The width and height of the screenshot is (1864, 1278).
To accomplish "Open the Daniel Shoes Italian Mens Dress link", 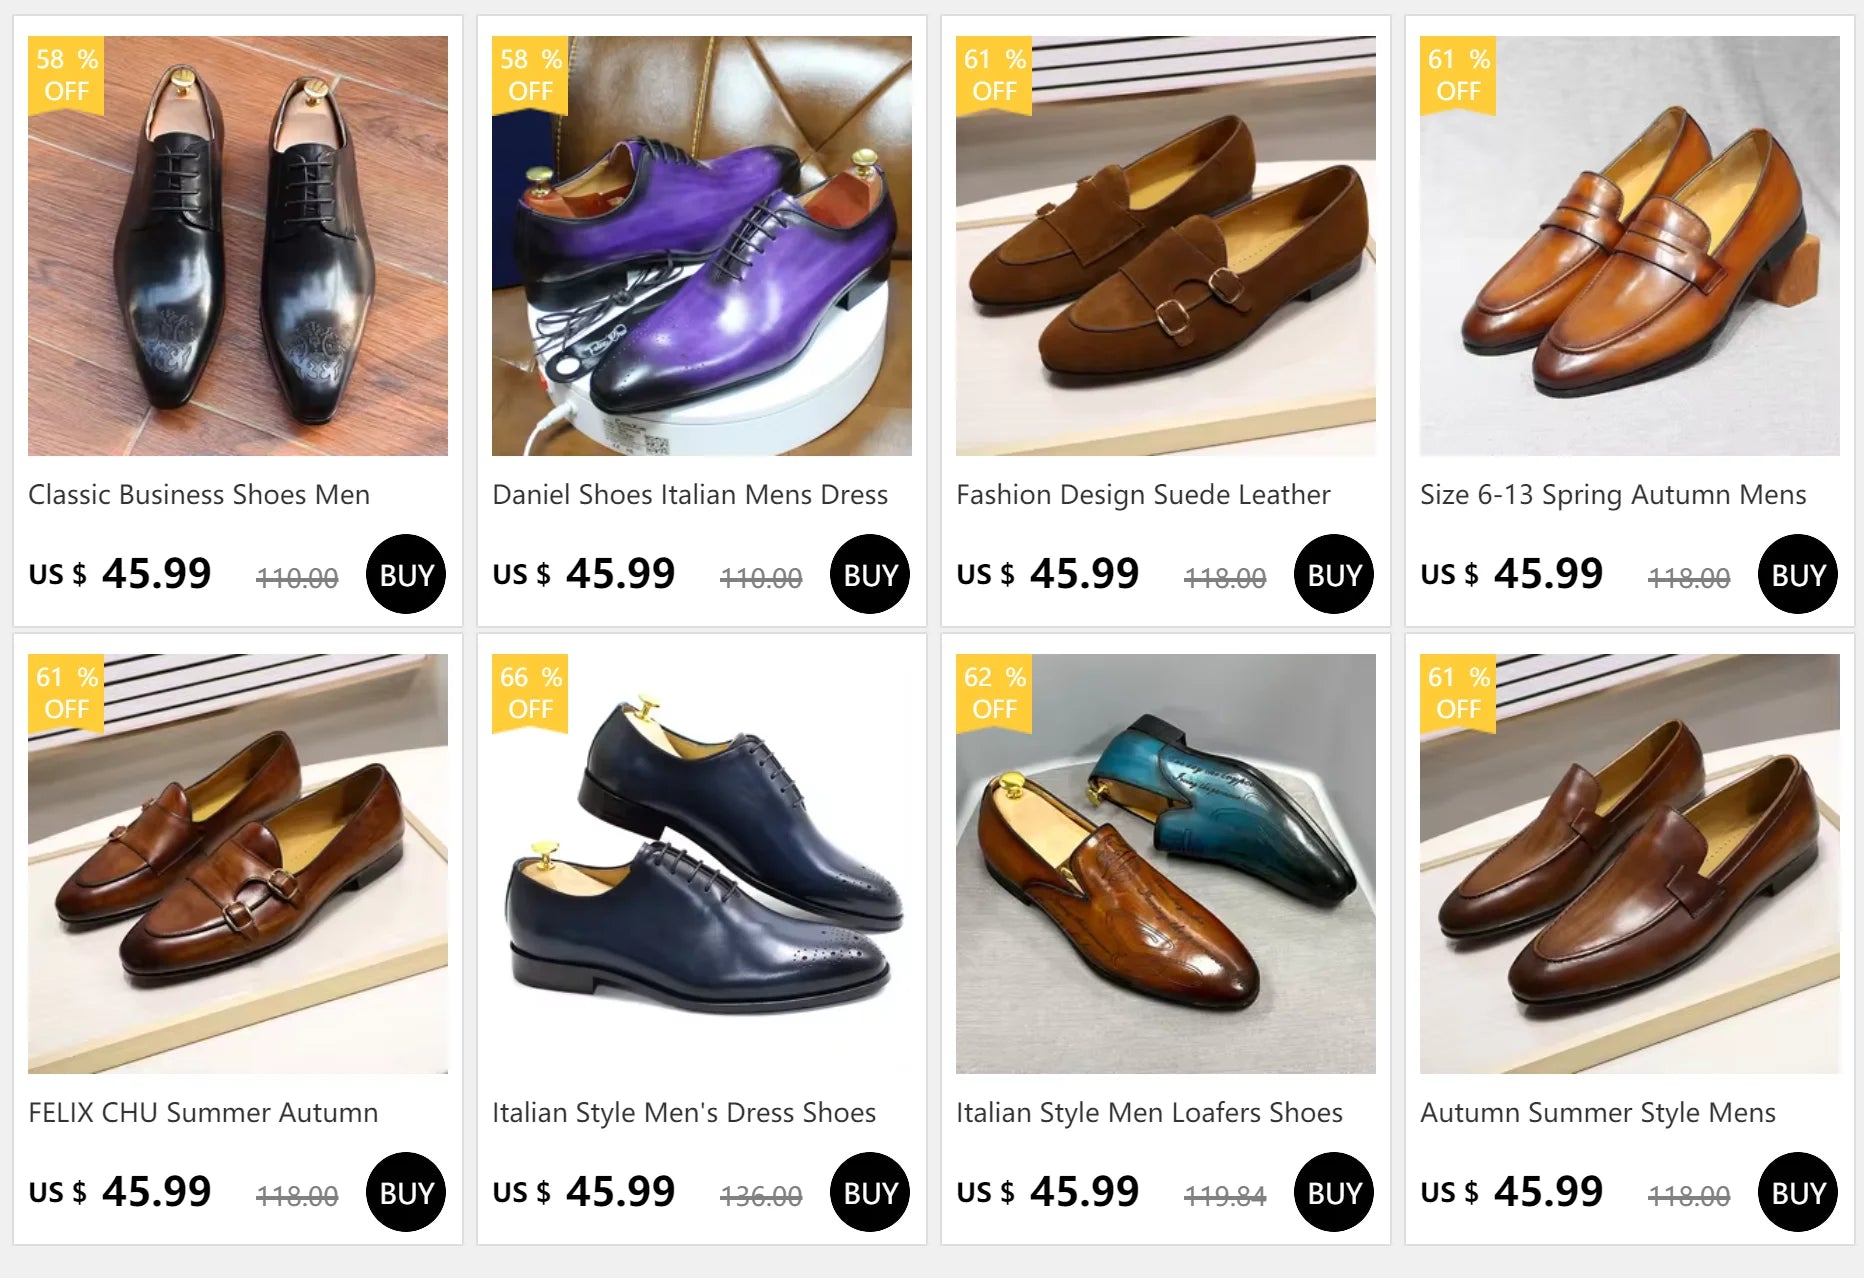I will click(690, 495).
